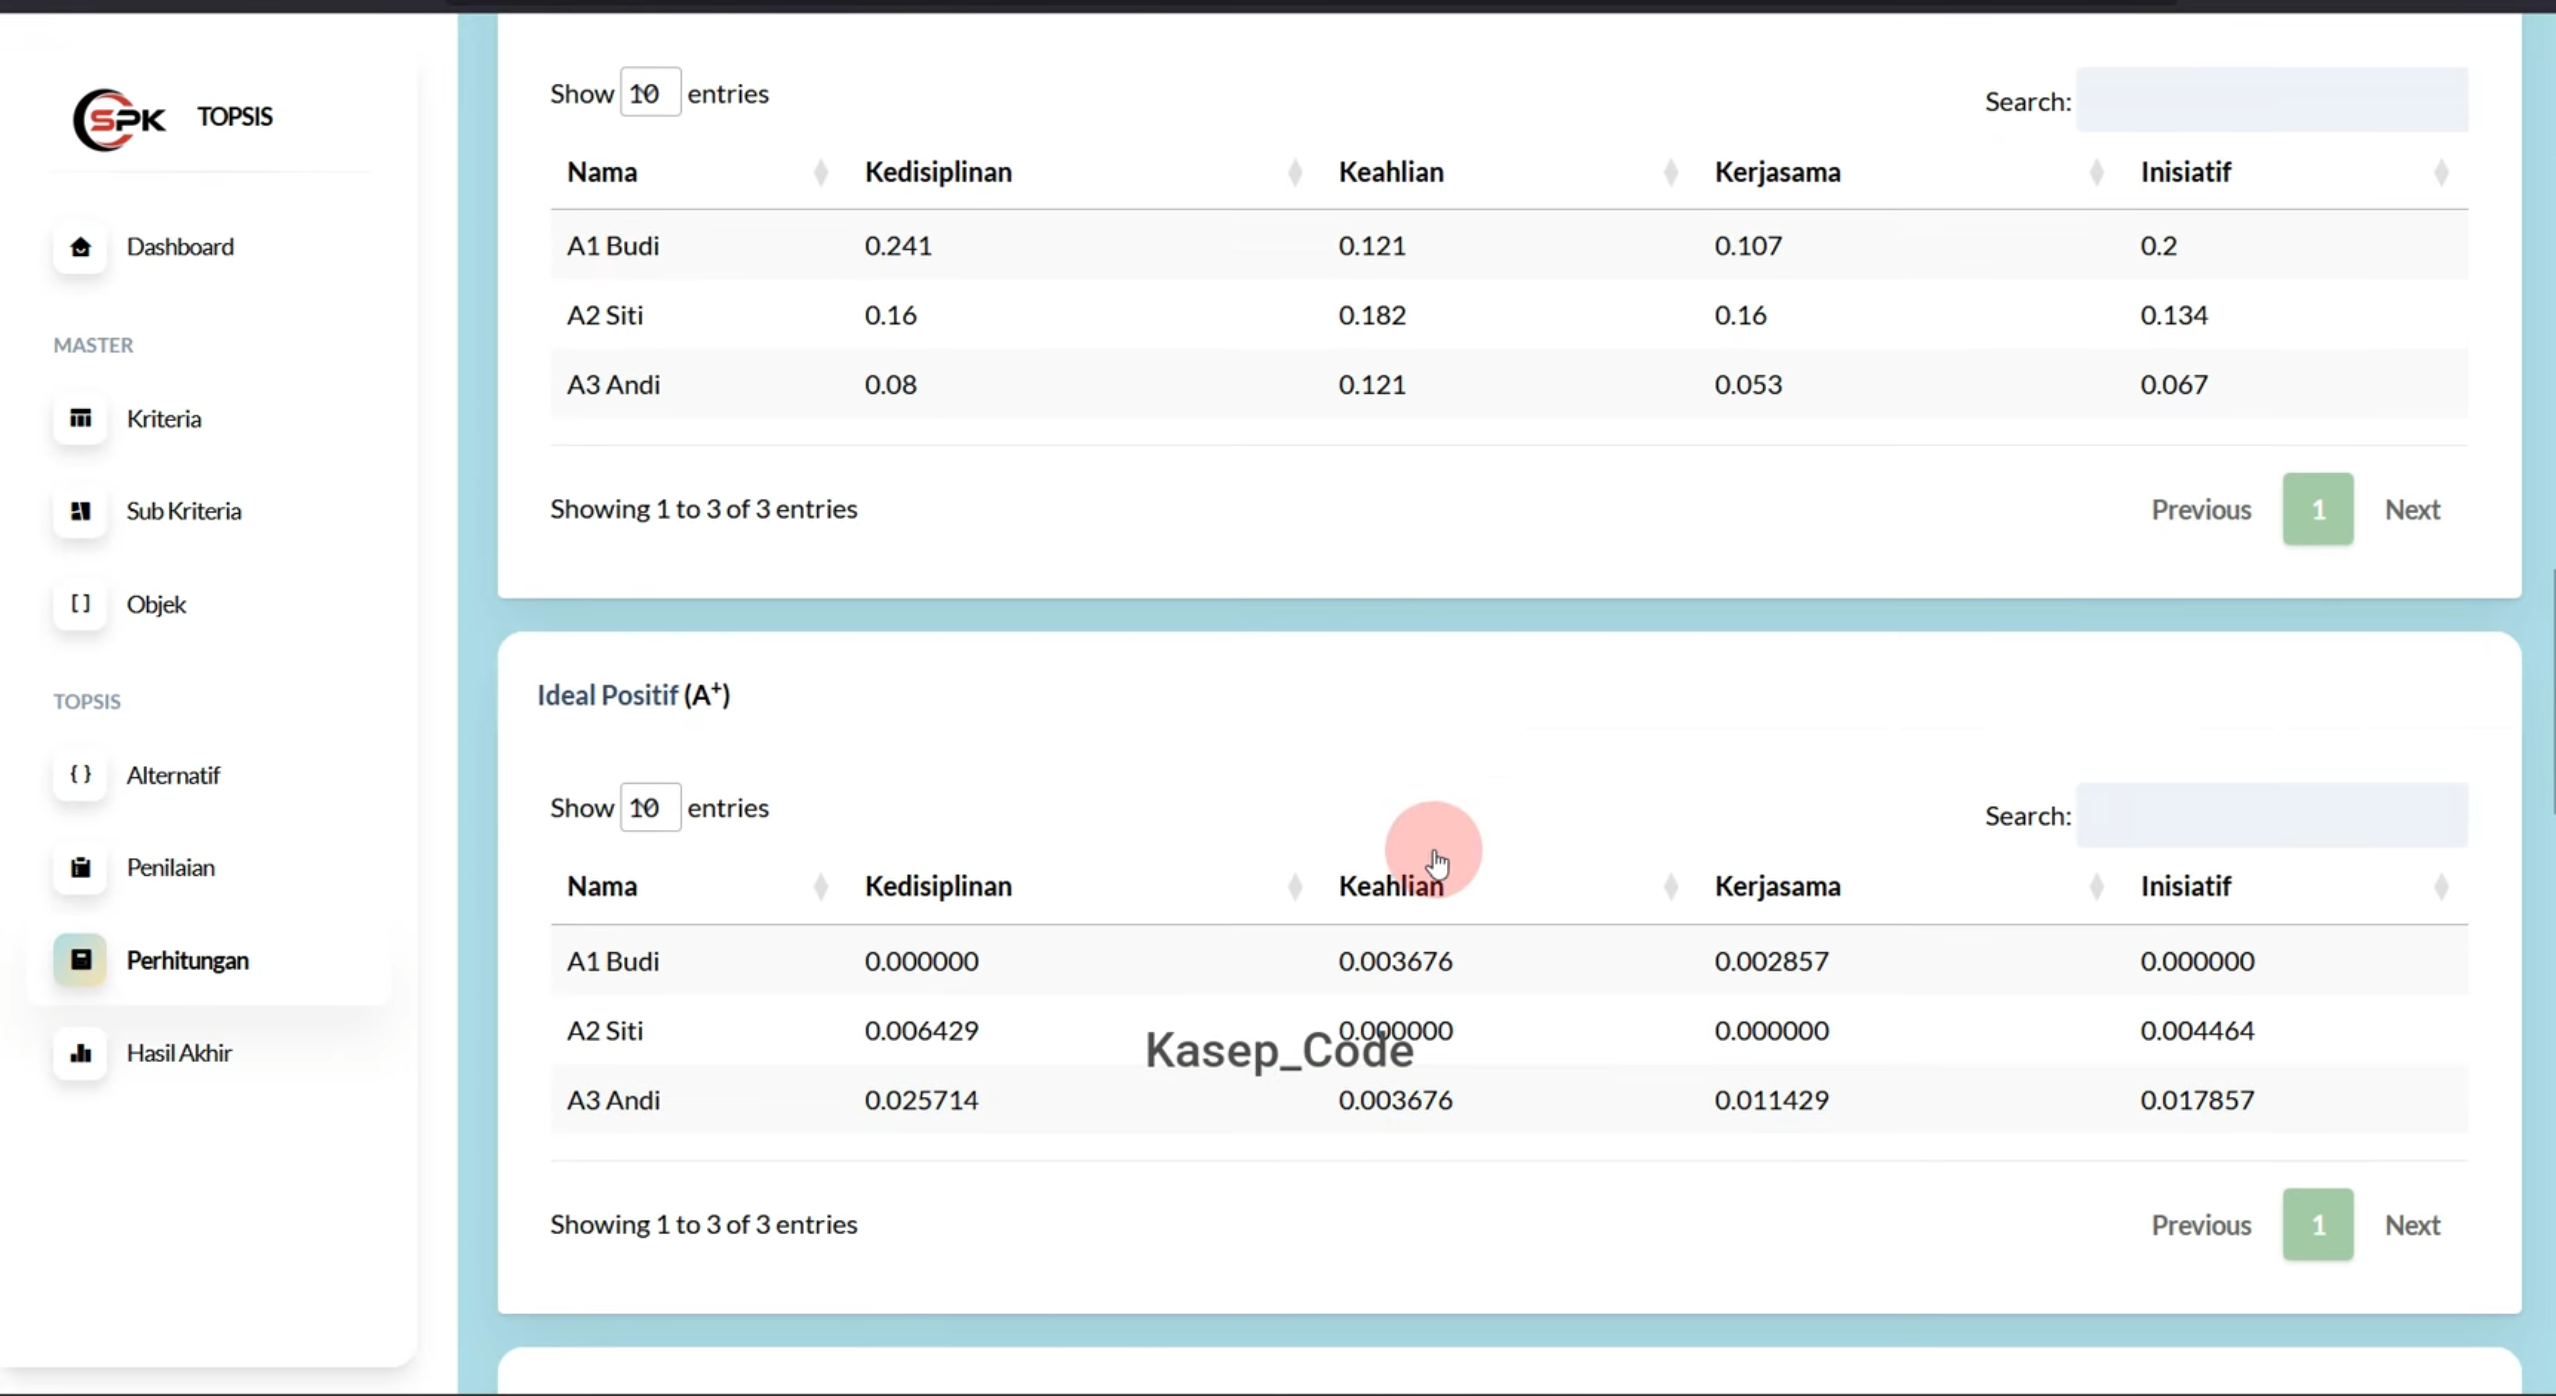Open the entries count dropdown in the top table

coord(650,93)
